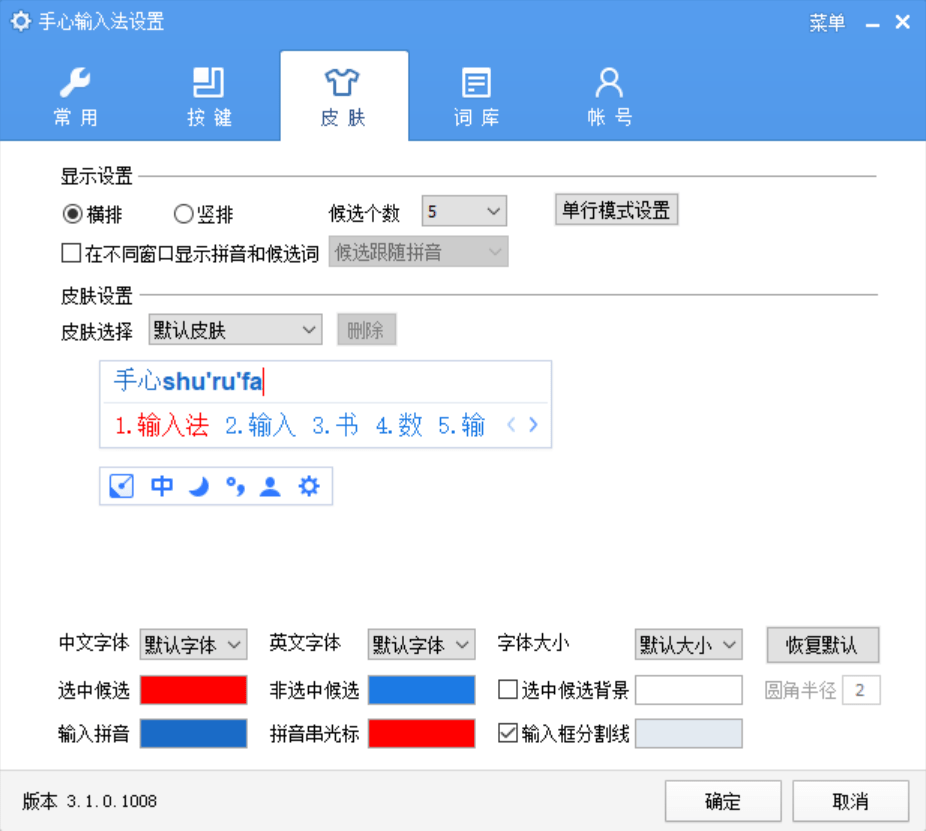The height and width of the screenshot is (831, 926).
Task: Click the 版本 3.1.0.1008 text
Action: (90, 801)
